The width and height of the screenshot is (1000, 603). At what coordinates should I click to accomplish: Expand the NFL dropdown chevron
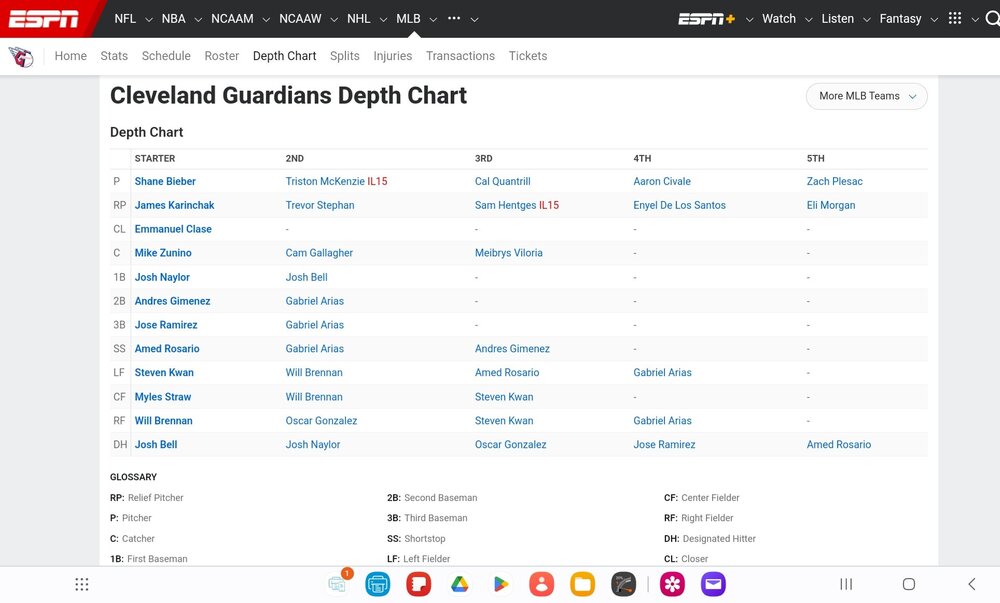[x=149, y=20]
